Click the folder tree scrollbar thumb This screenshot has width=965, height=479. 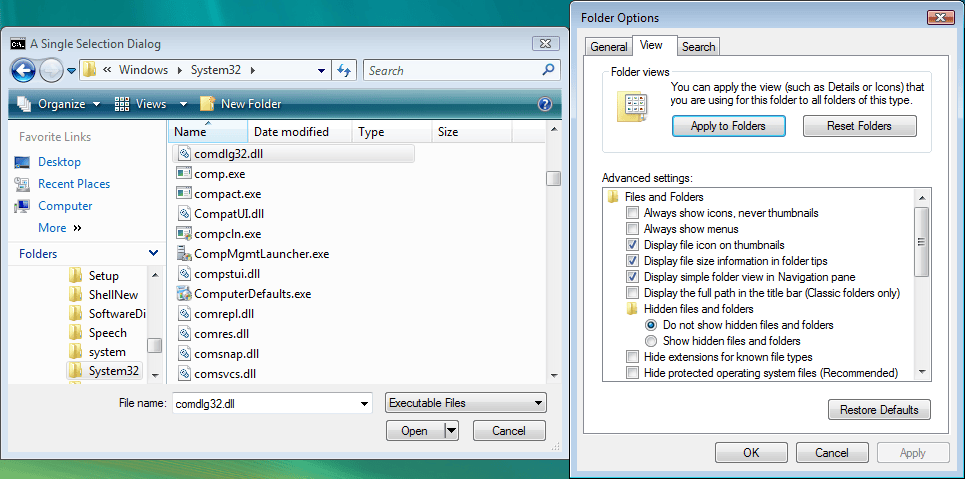pyautogui.click(x=154, y=345)
